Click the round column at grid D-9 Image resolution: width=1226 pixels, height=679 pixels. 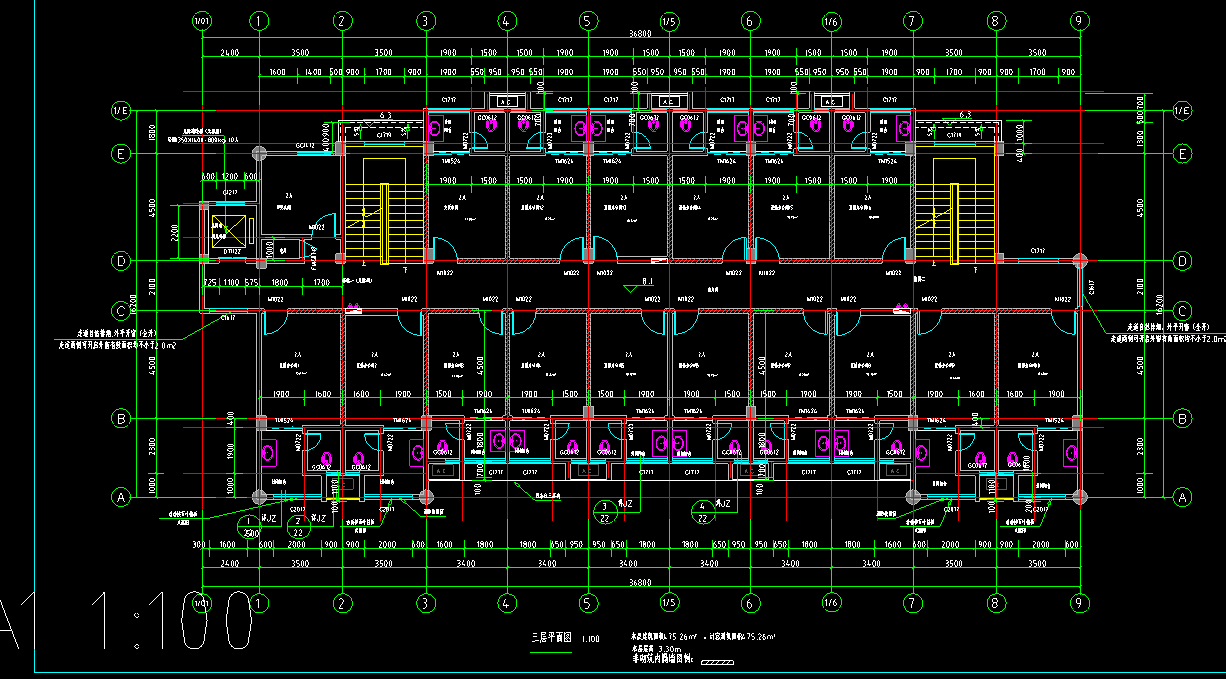[x=1079, y=261]
